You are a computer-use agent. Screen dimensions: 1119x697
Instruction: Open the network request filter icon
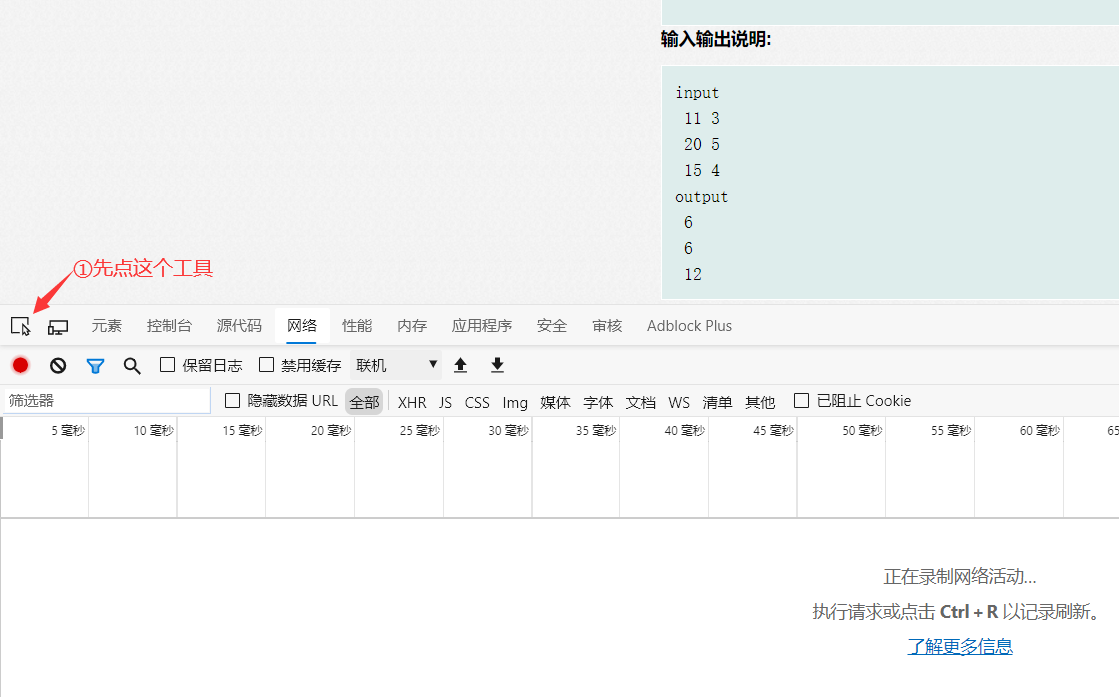coord(94,364)
